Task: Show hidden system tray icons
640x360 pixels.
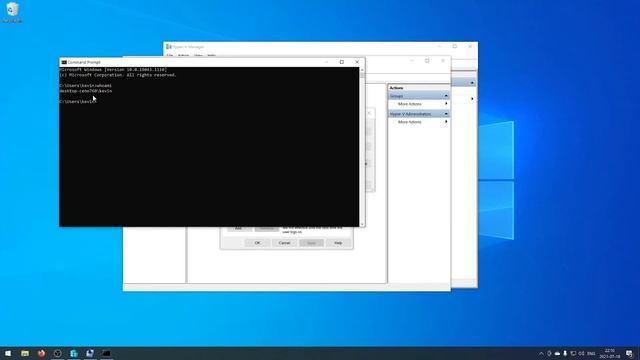Action: click(x=541, y=353)
